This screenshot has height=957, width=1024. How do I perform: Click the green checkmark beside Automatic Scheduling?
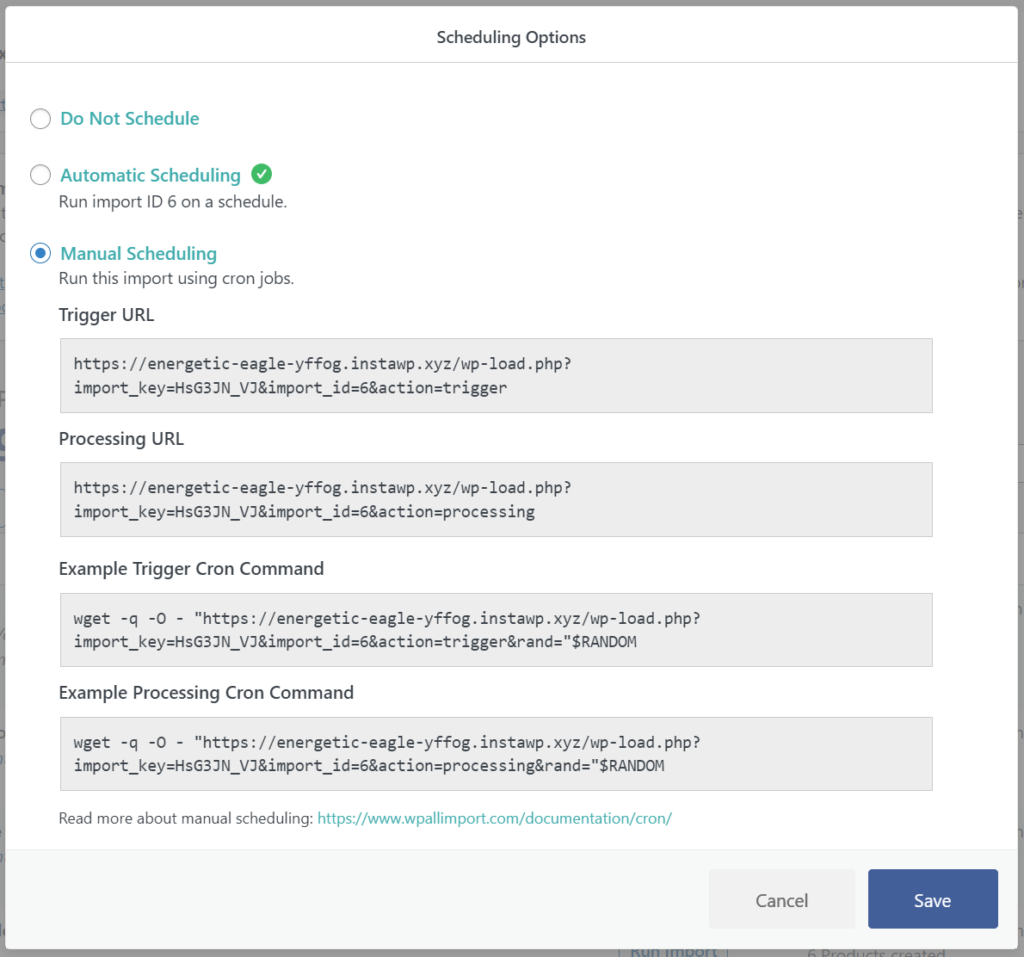point(261,174)
